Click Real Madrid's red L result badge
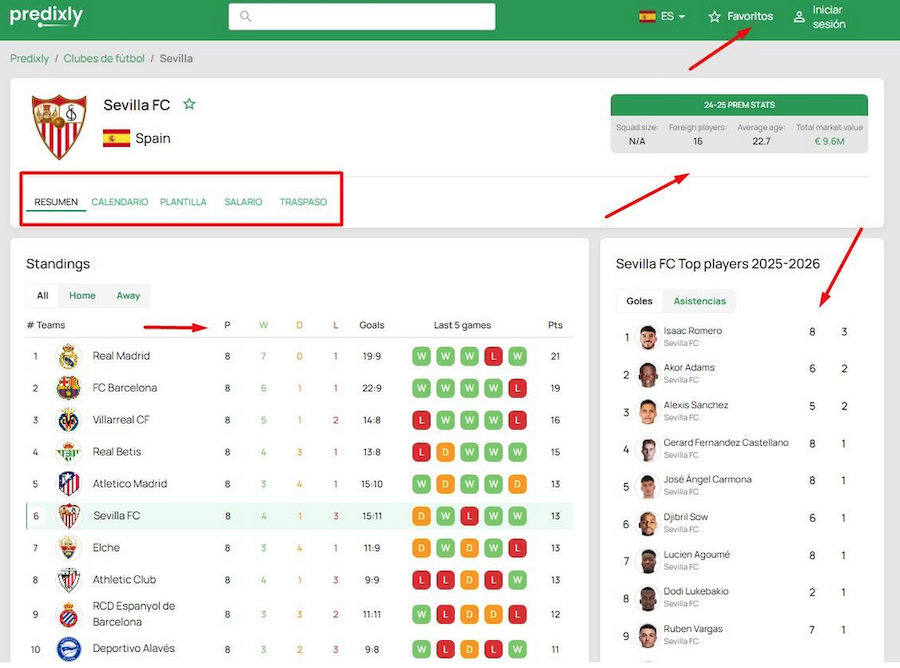This screenshot has height=668, width=900. tap(492, 356)
